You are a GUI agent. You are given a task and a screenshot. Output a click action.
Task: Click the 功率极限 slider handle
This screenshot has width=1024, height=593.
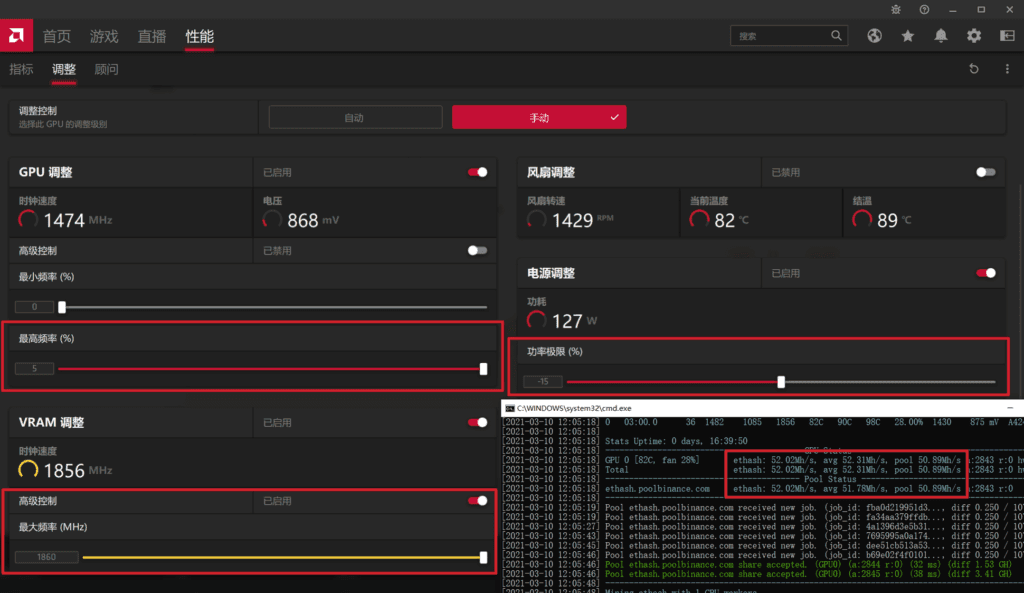781,381
